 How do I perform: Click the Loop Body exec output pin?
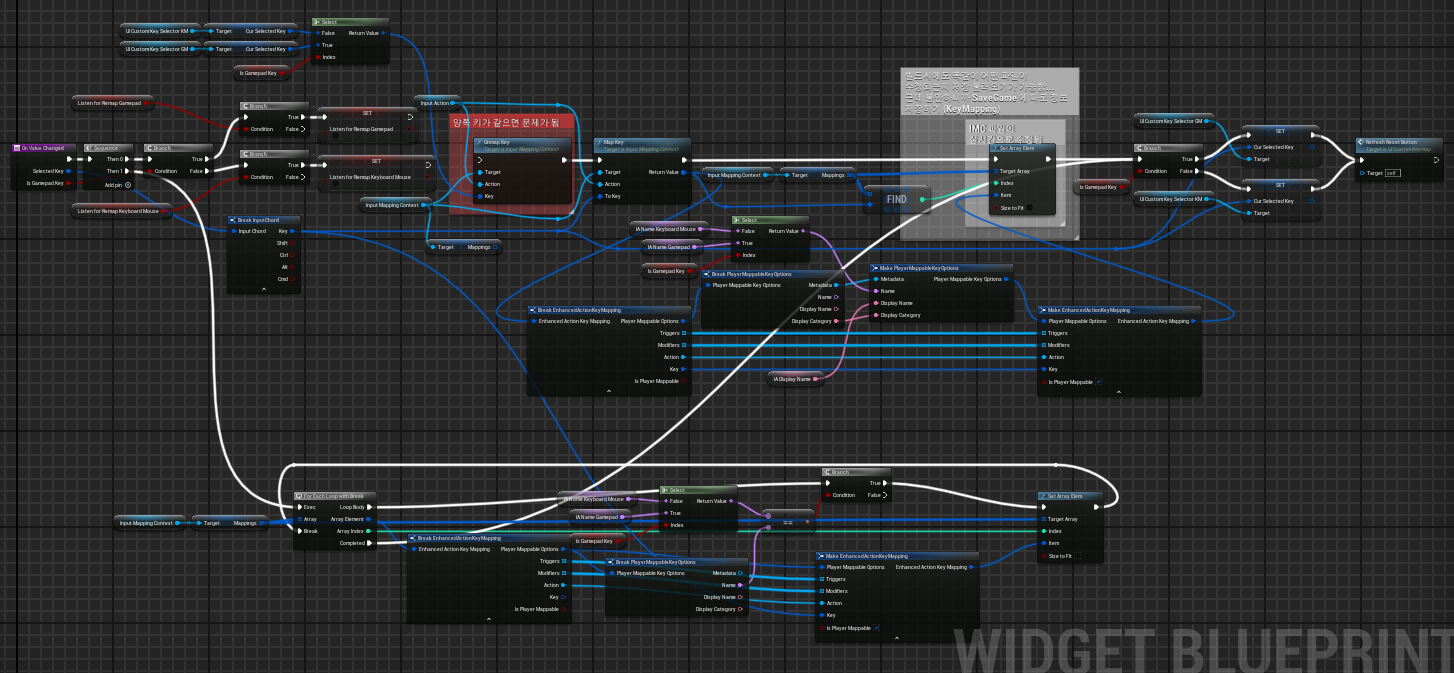370,507
